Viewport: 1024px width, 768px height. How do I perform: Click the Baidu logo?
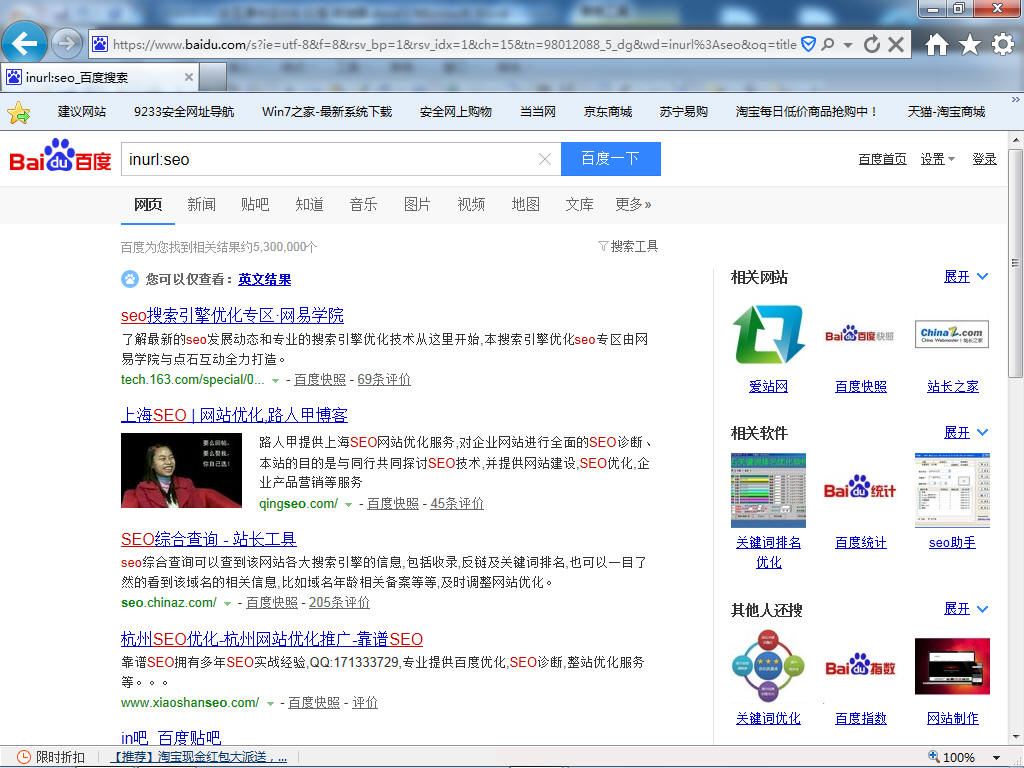[x=60, y=155]
